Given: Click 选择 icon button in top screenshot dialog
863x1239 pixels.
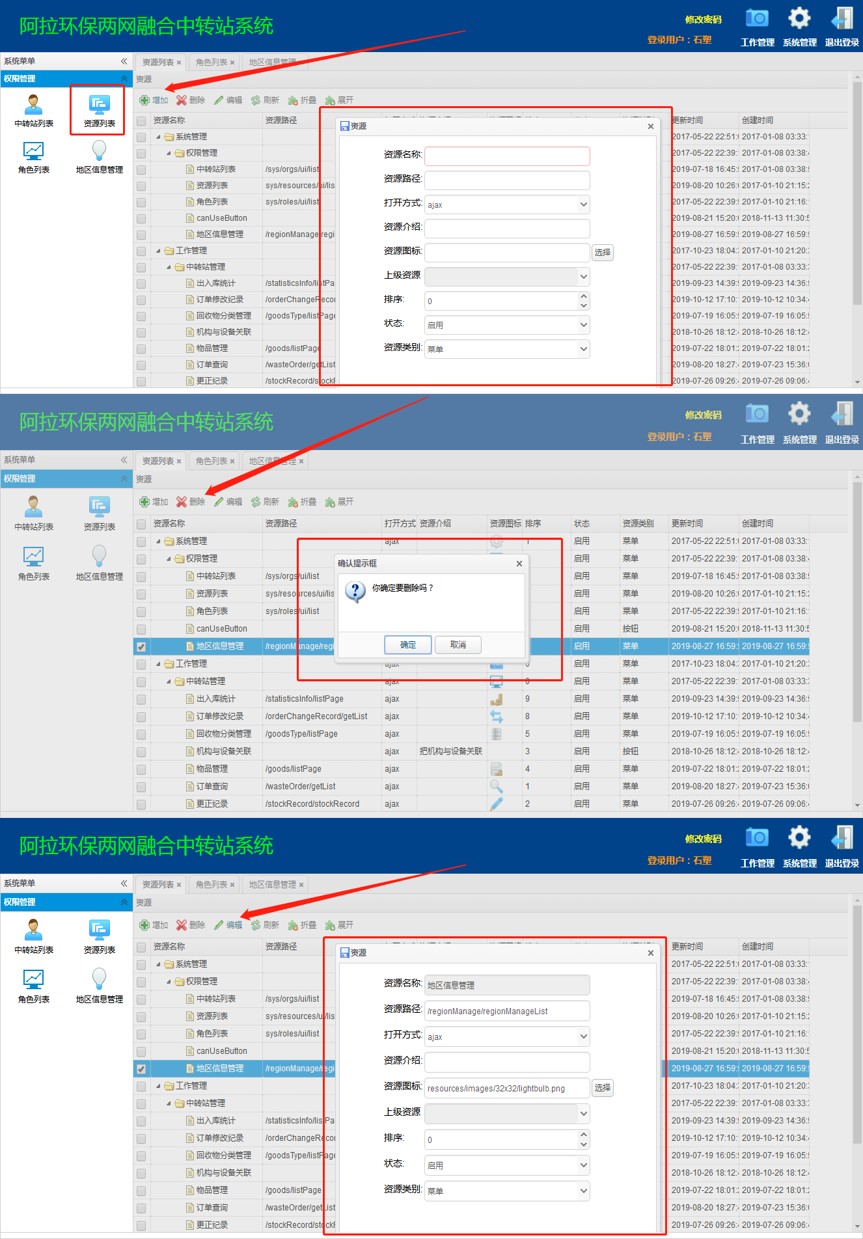Looking at the screenshot, I should pos(602,253).
